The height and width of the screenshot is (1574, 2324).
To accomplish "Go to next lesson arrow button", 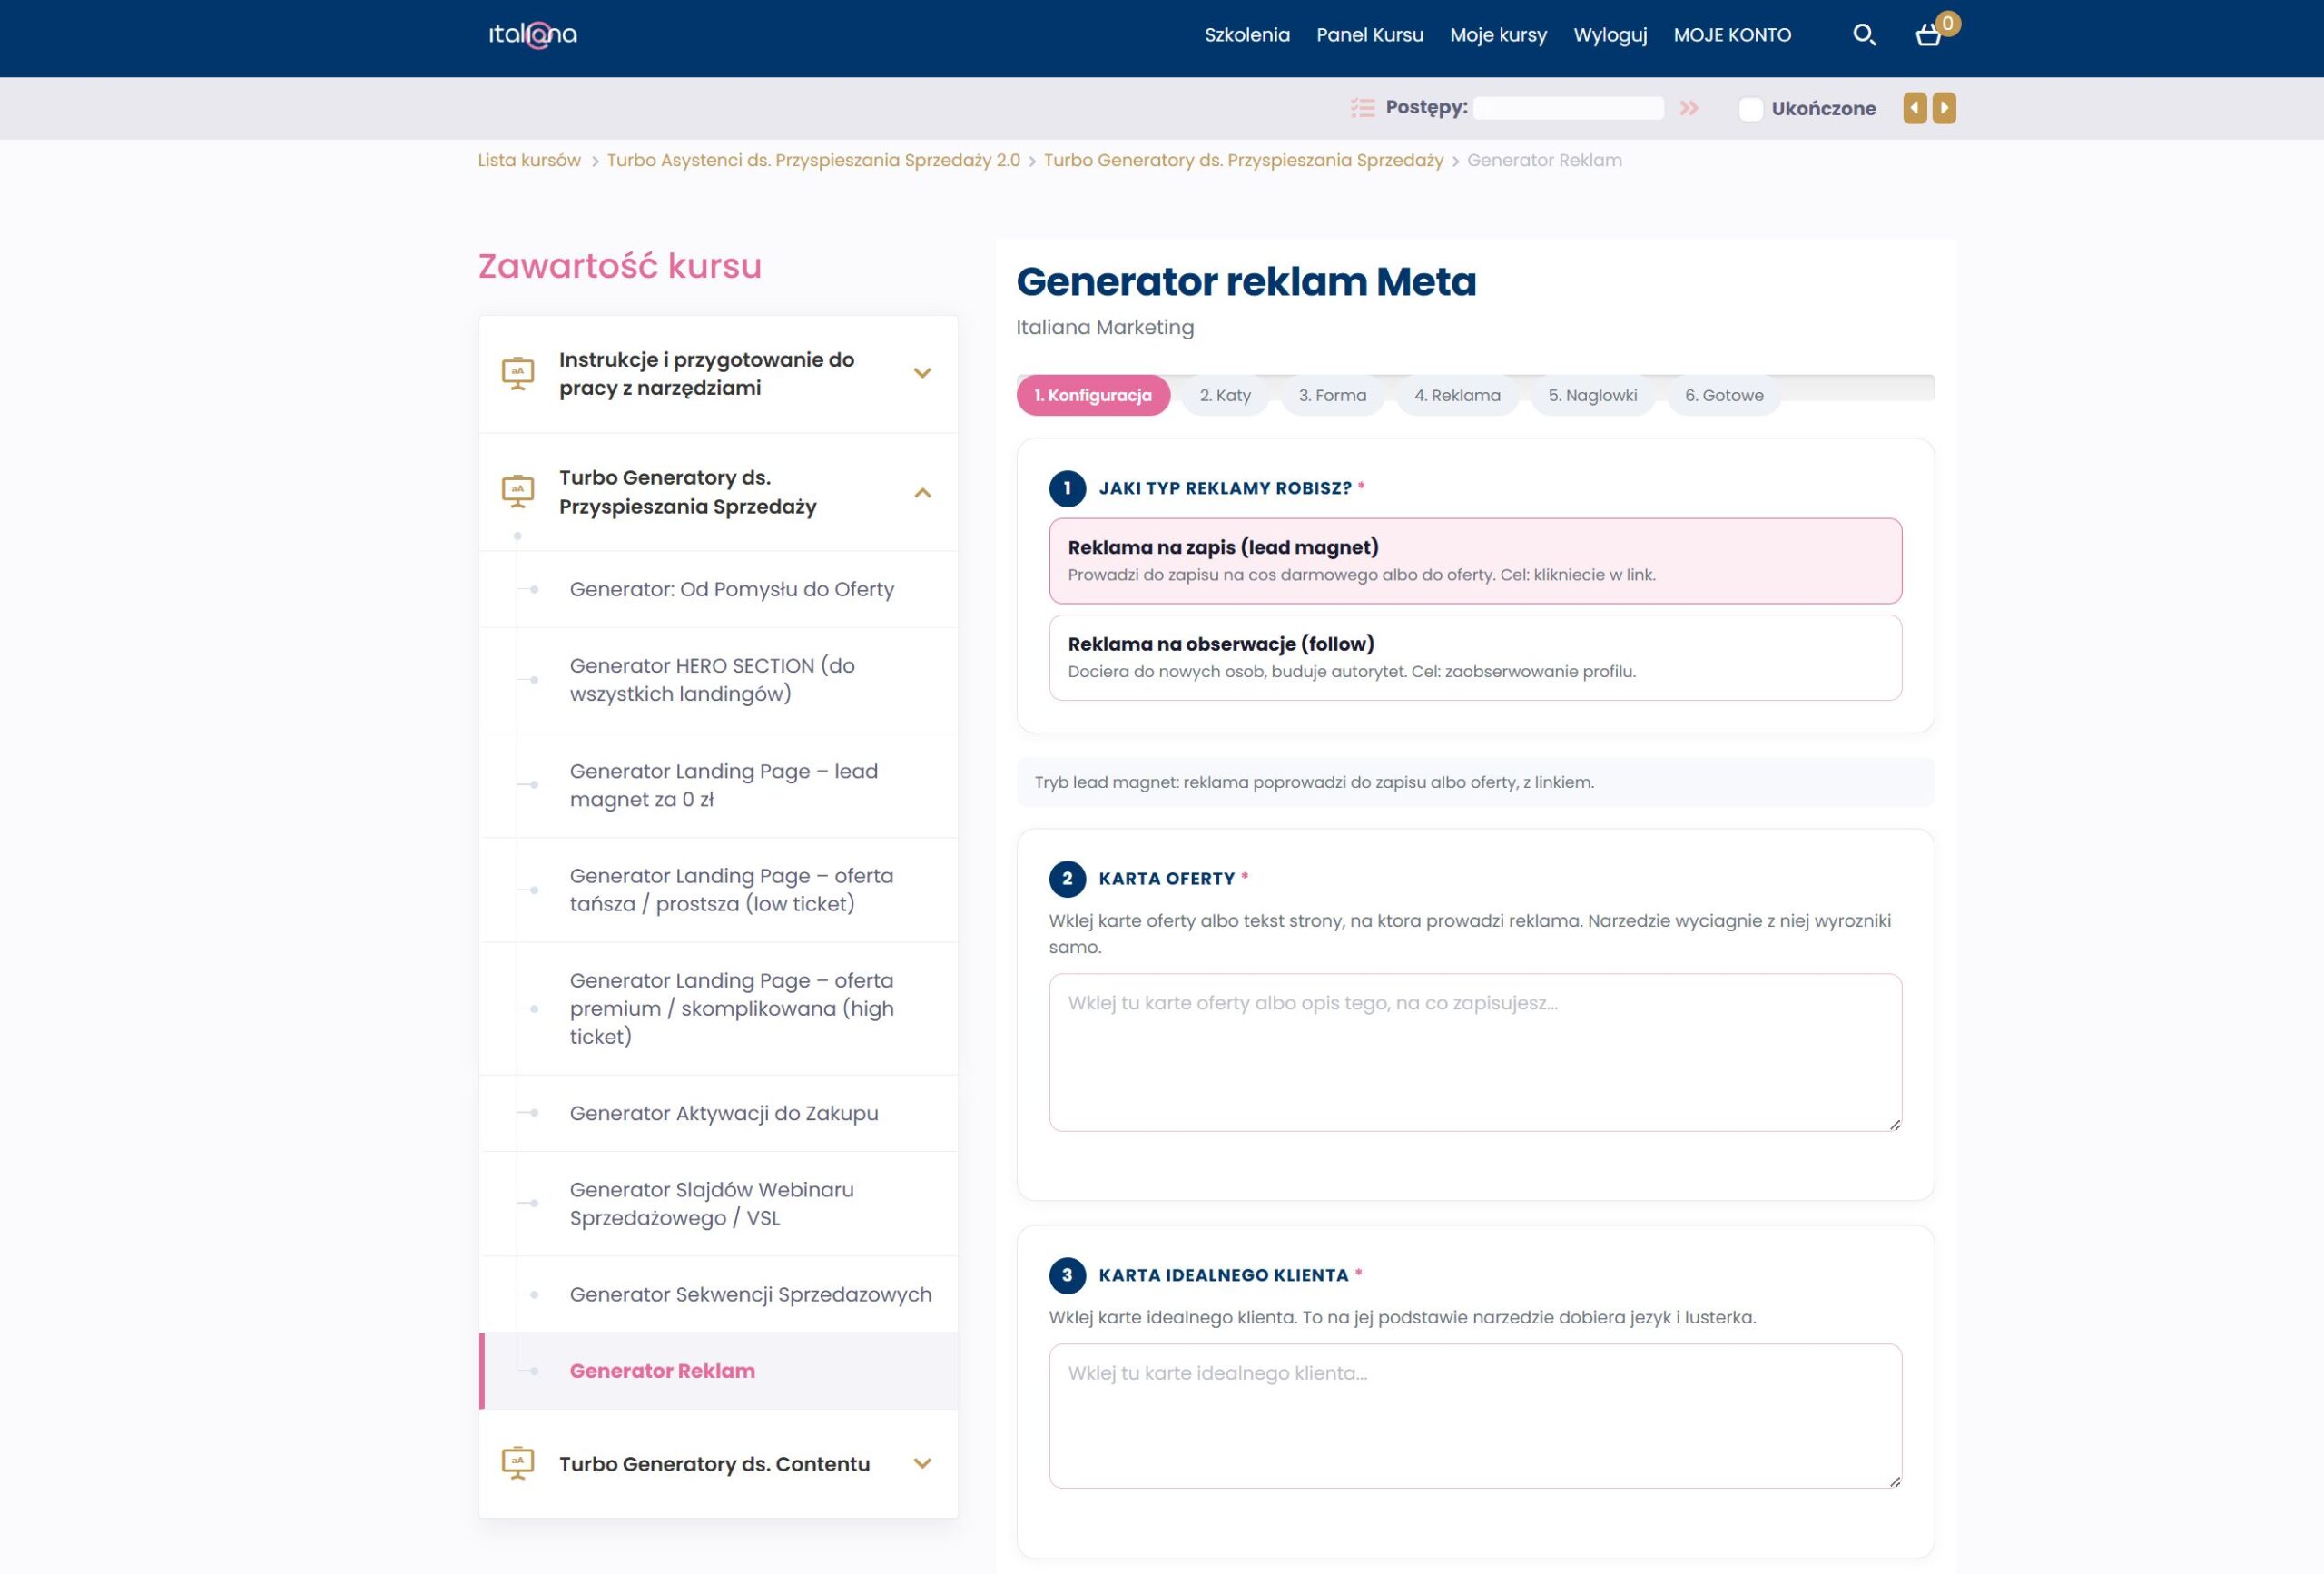I will tap(1944, 108).
